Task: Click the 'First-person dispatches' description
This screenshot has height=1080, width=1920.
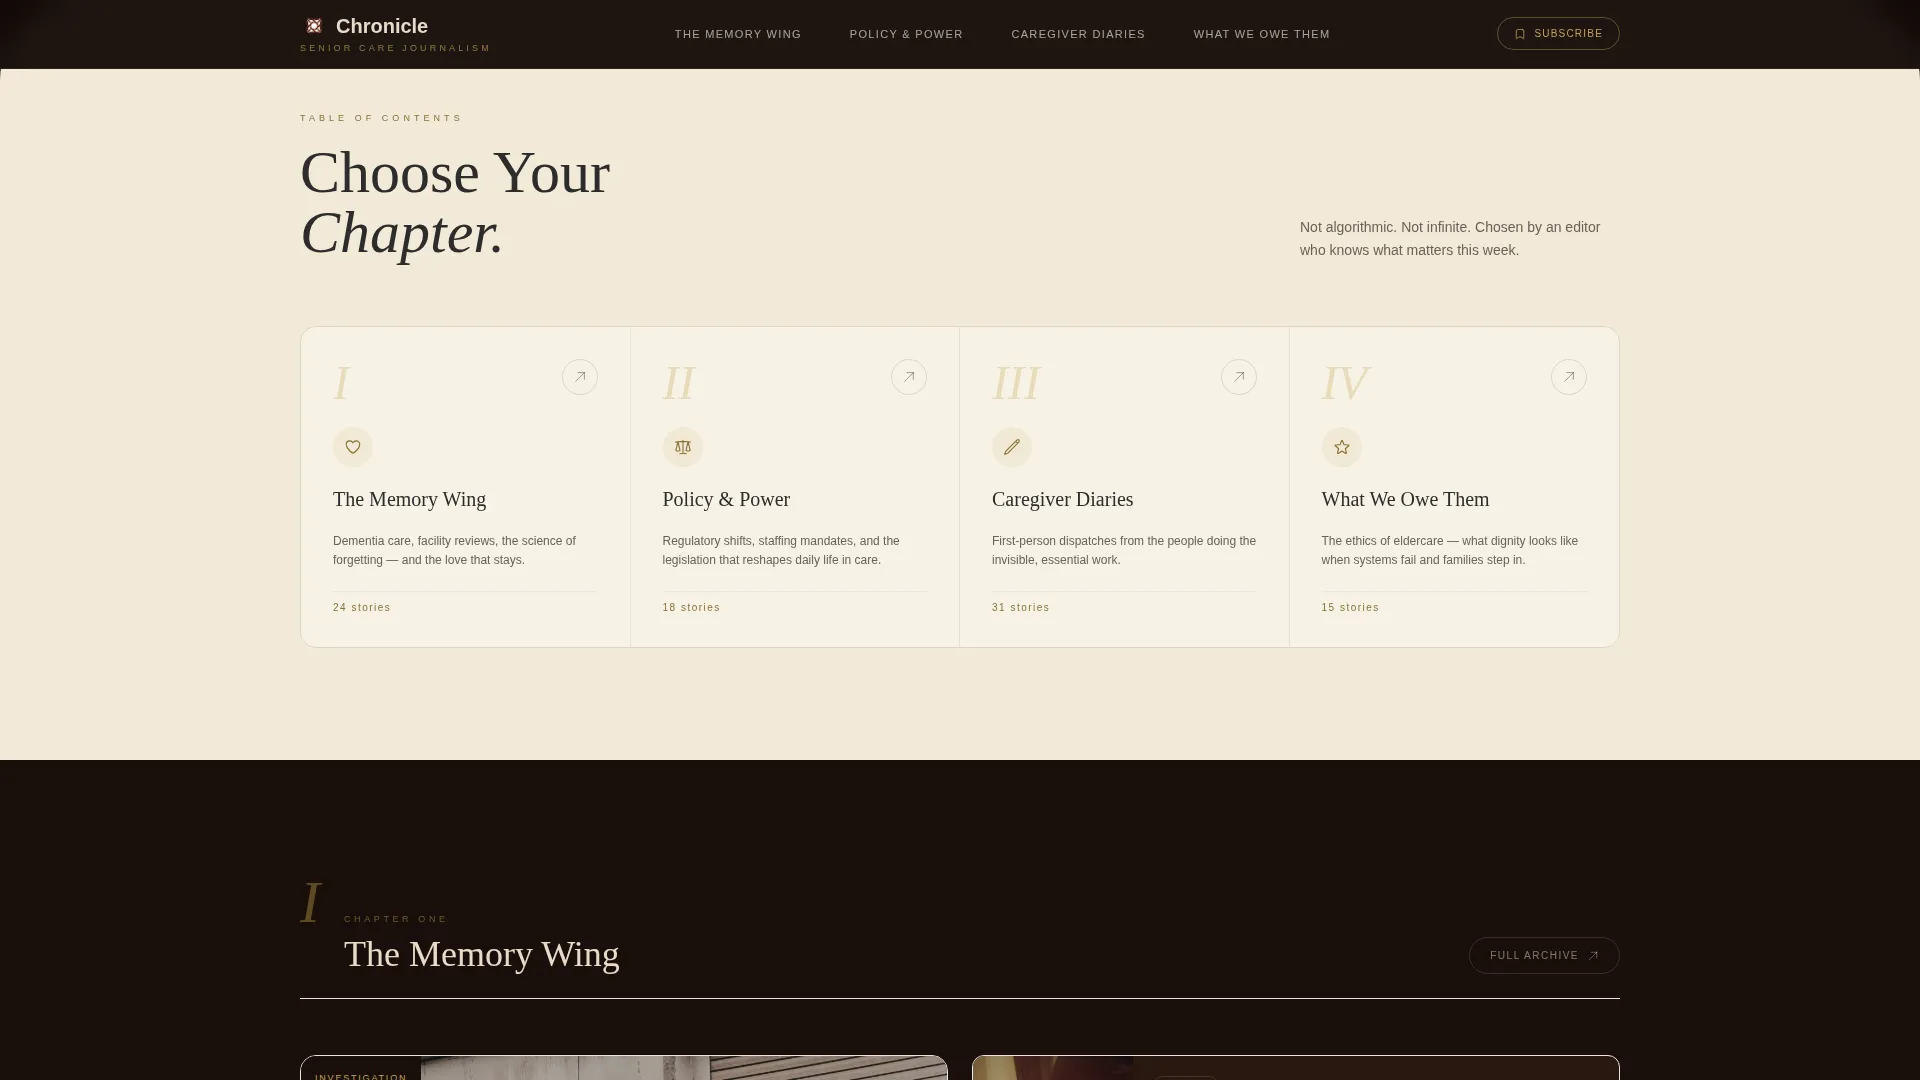Action: click(x=1124, y=550)
